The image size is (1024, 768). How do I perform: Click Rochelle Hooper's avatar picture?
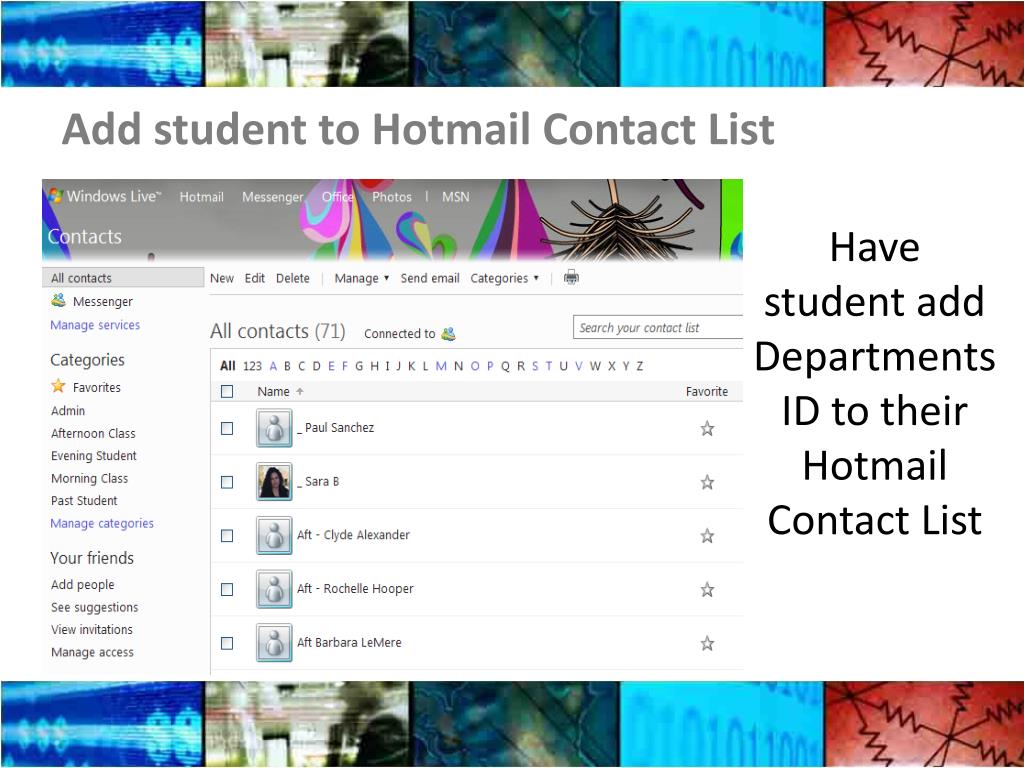tap(274, 589)
